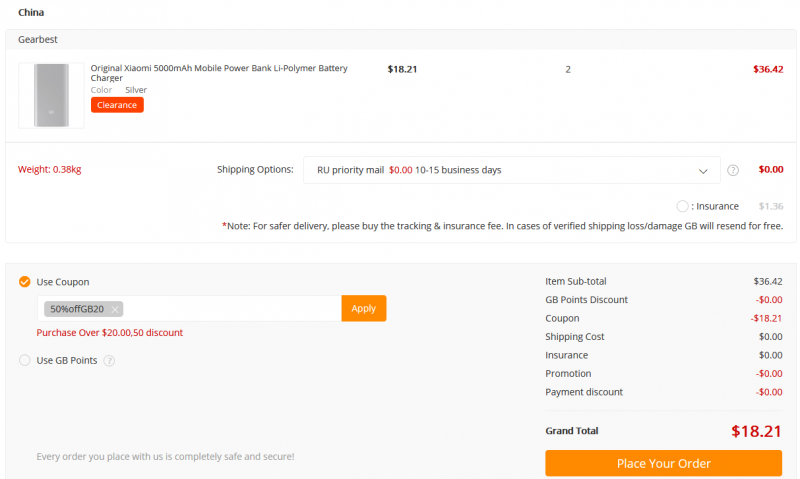Expand the shipping options dropdown chevron
This screenshot has width=800, height=479.
point(703,171)
